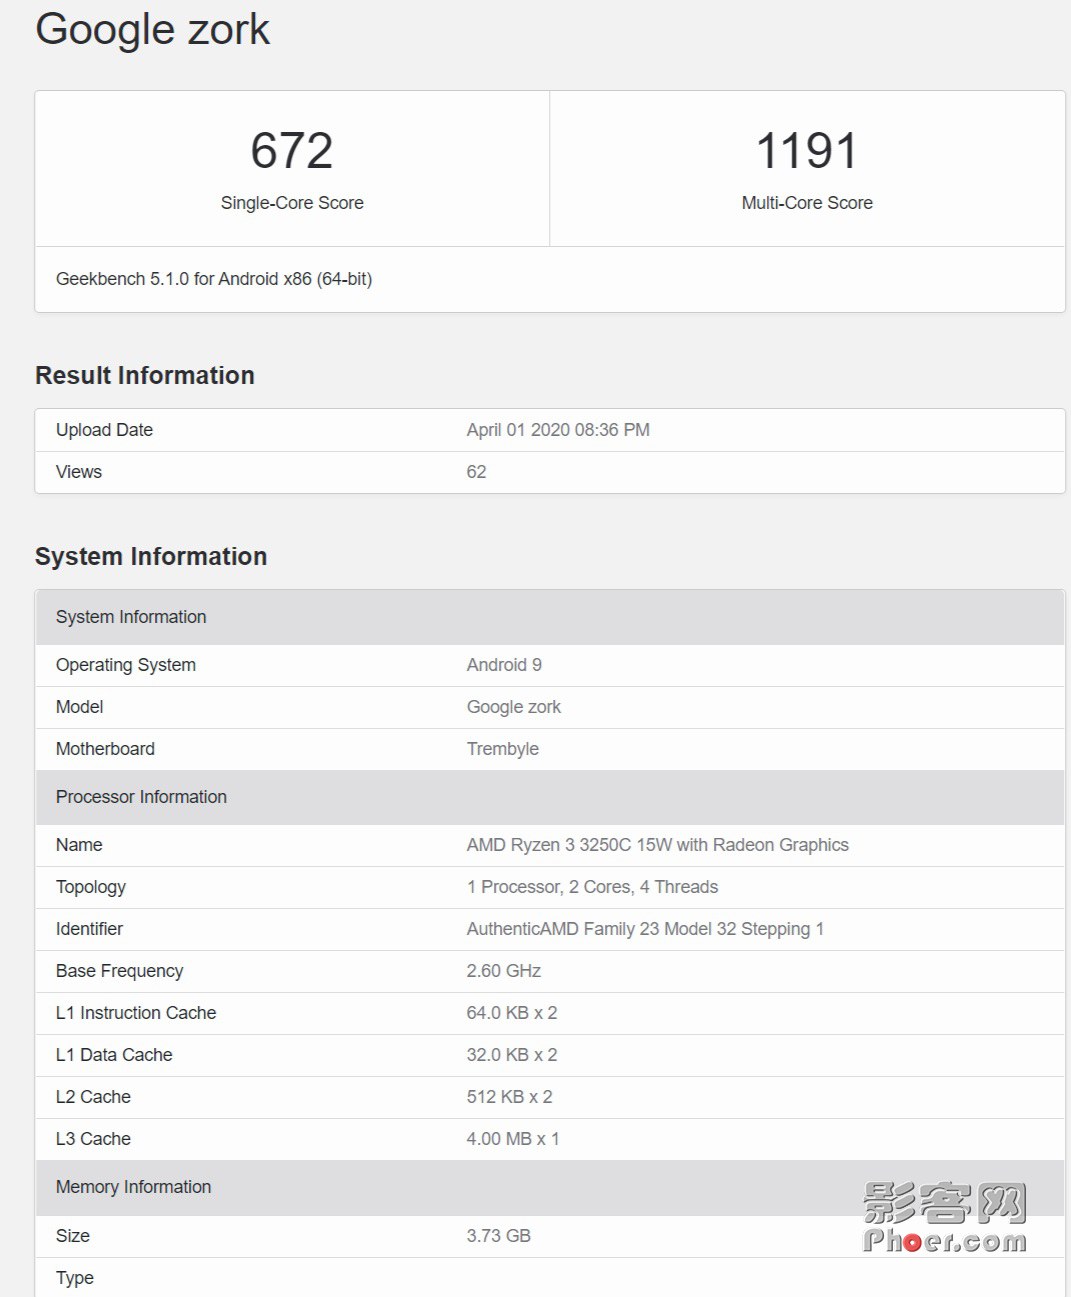Click 'Geekbench 5.1.0 for Android x86 (64-bit)' text
Viewport: 1071px width, 1297px height.
(214, 279)
